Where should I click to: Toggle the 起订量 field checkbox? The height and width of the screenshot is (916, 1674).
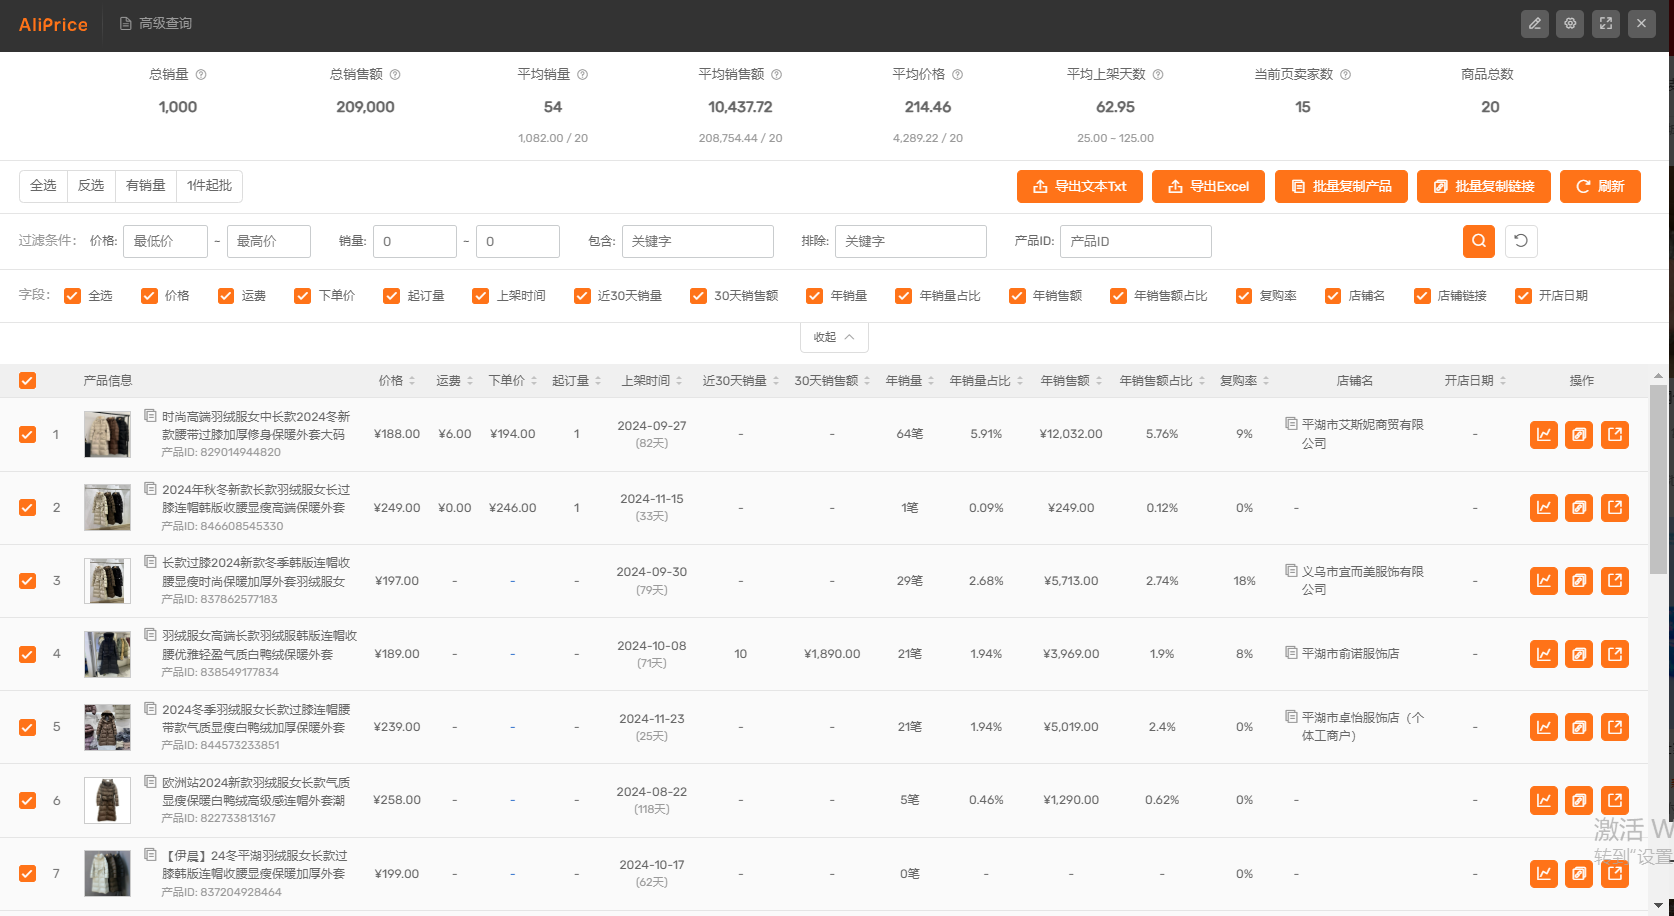(391, 296)
